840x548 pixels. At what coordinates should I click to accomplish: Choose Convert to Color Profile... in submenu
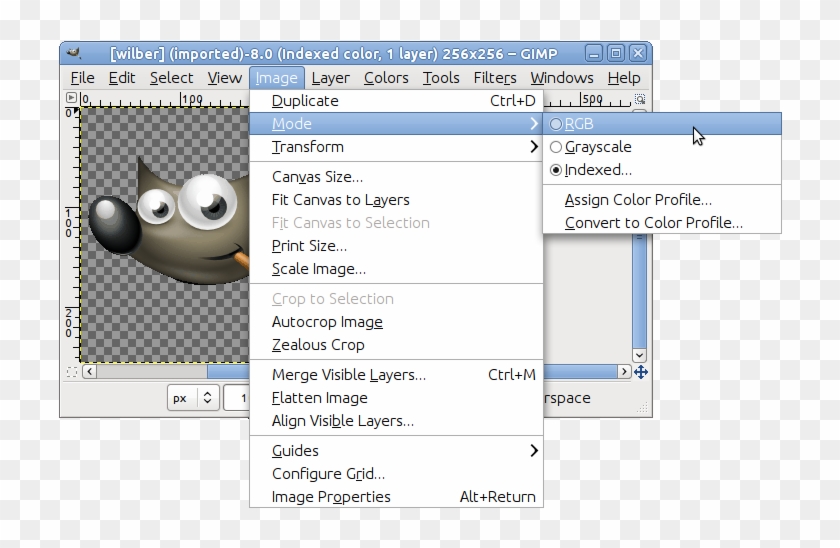tap(662, 223)
